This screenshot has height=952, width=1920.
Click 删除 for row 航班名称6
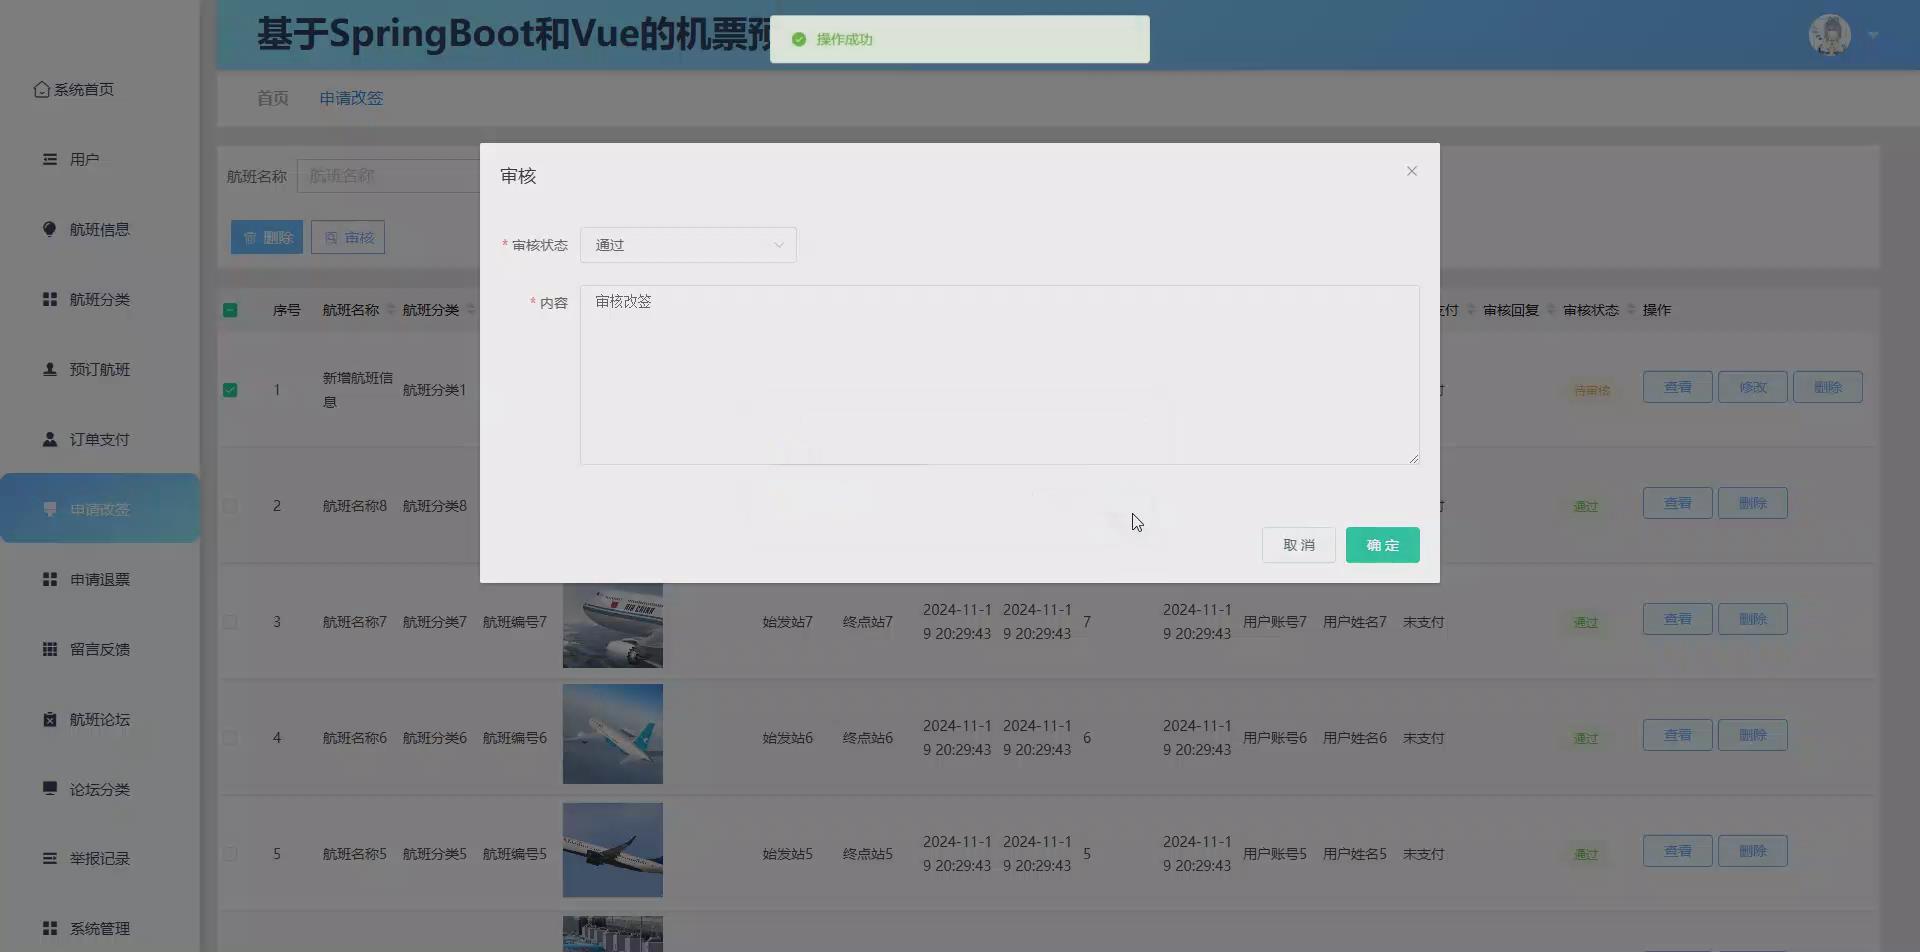1753,735
